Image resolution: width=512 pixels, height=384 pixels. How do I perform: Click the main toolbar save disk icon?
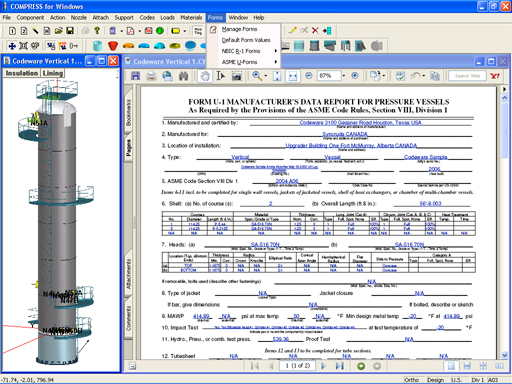[70, 31]
